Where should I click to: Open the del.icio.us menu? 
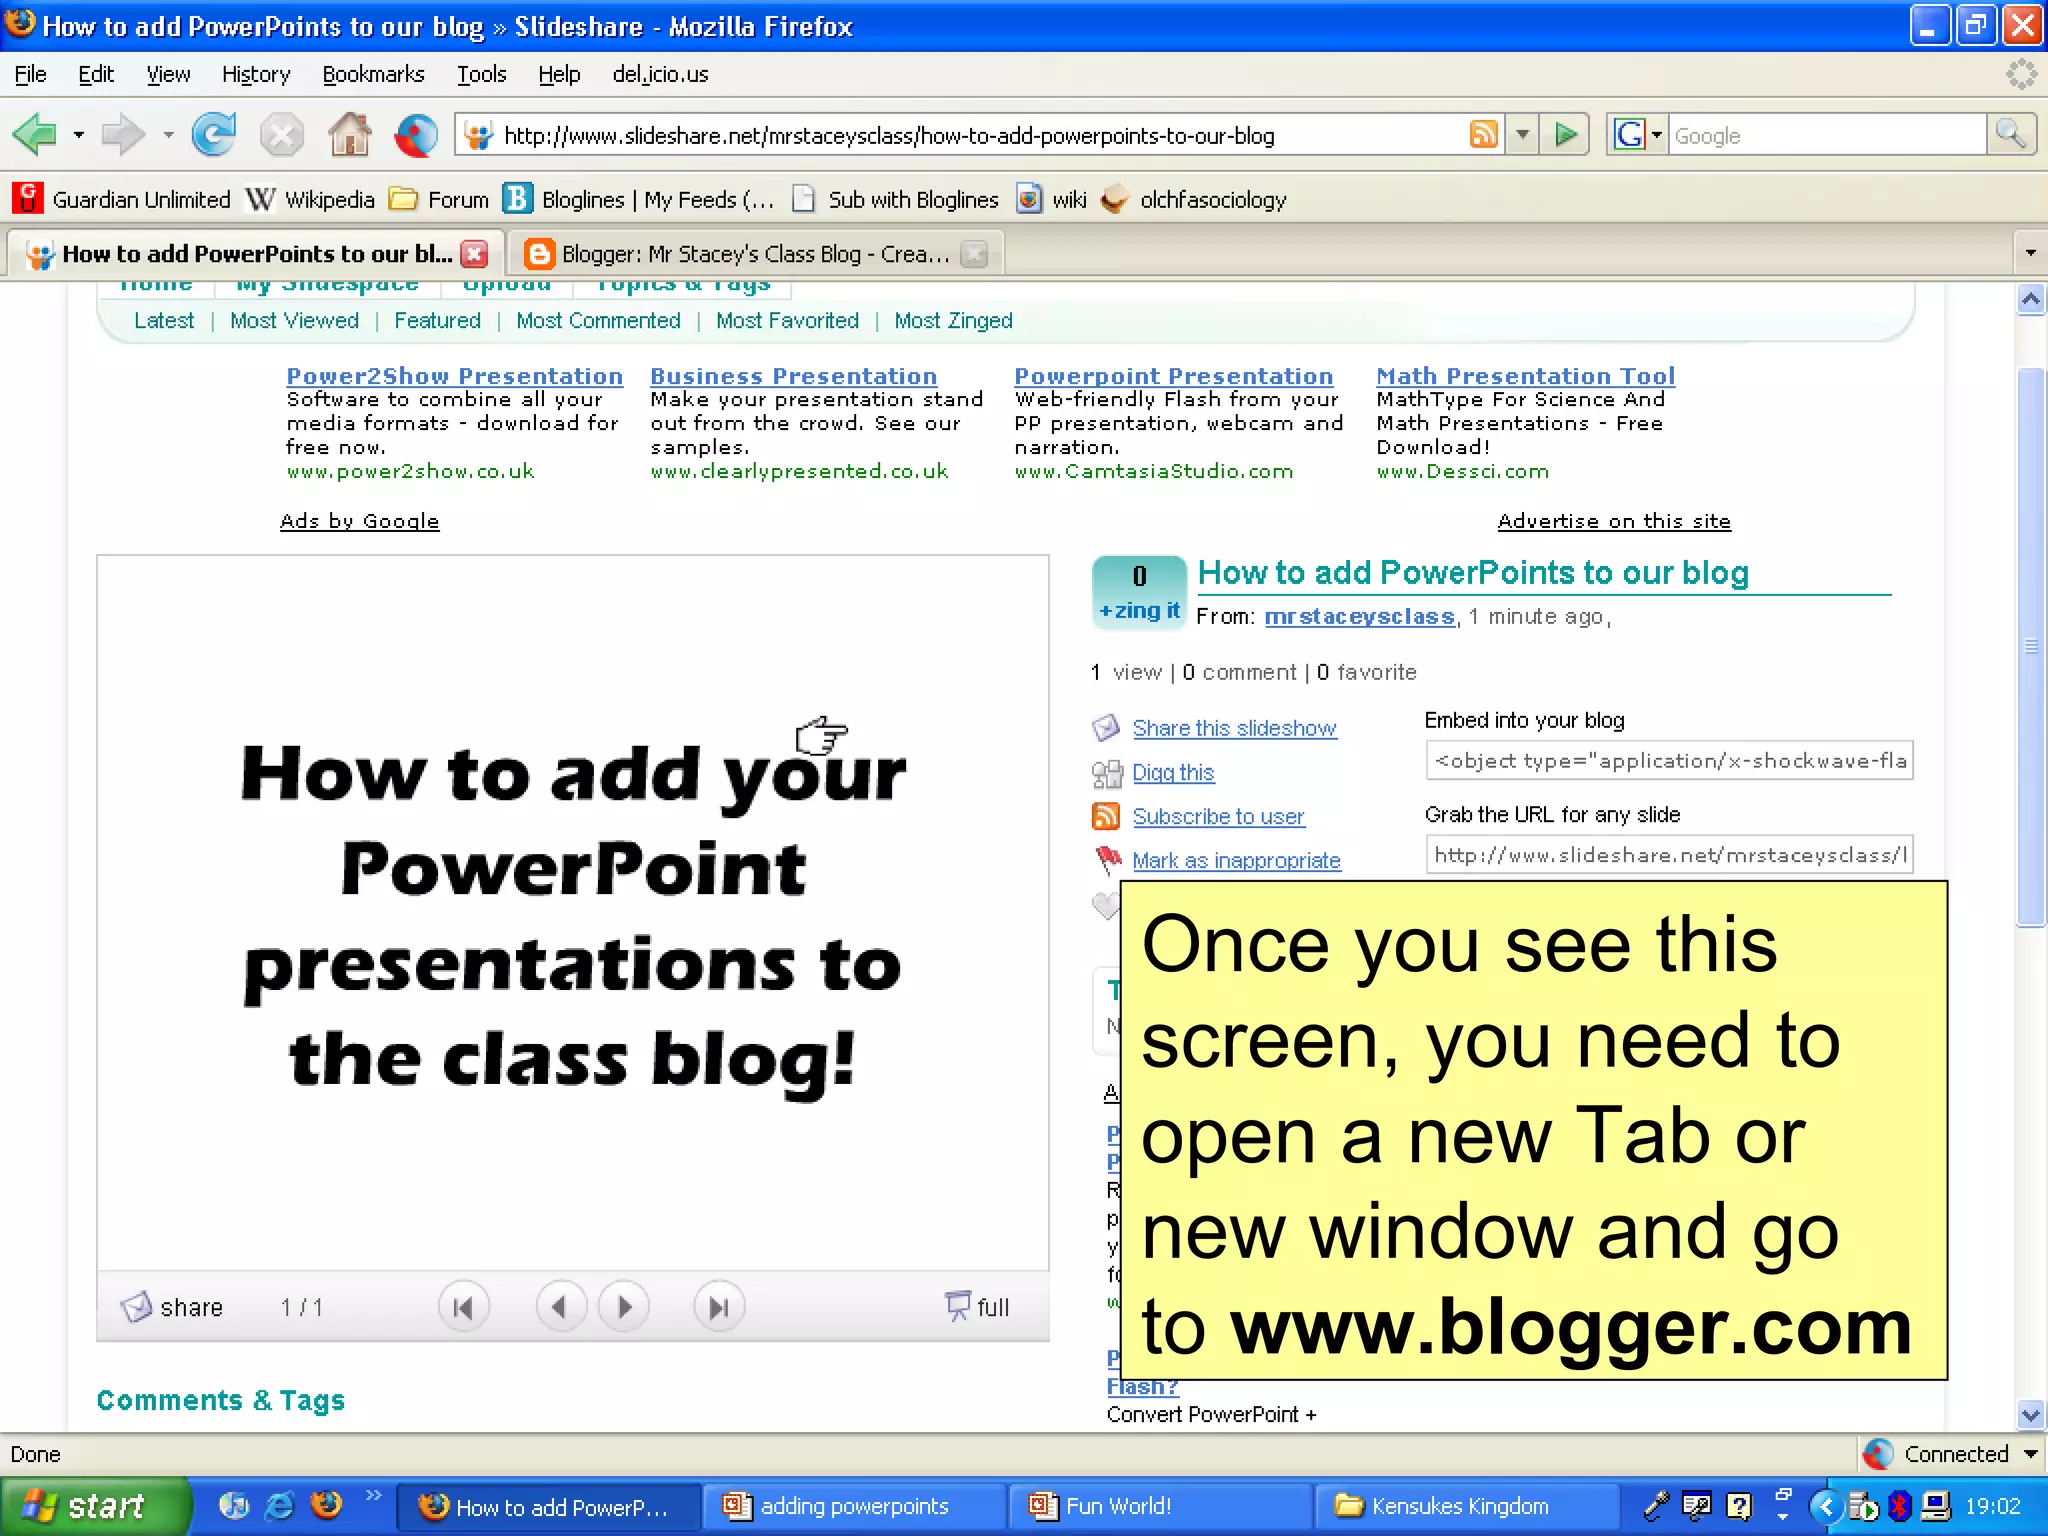point(661,74)
